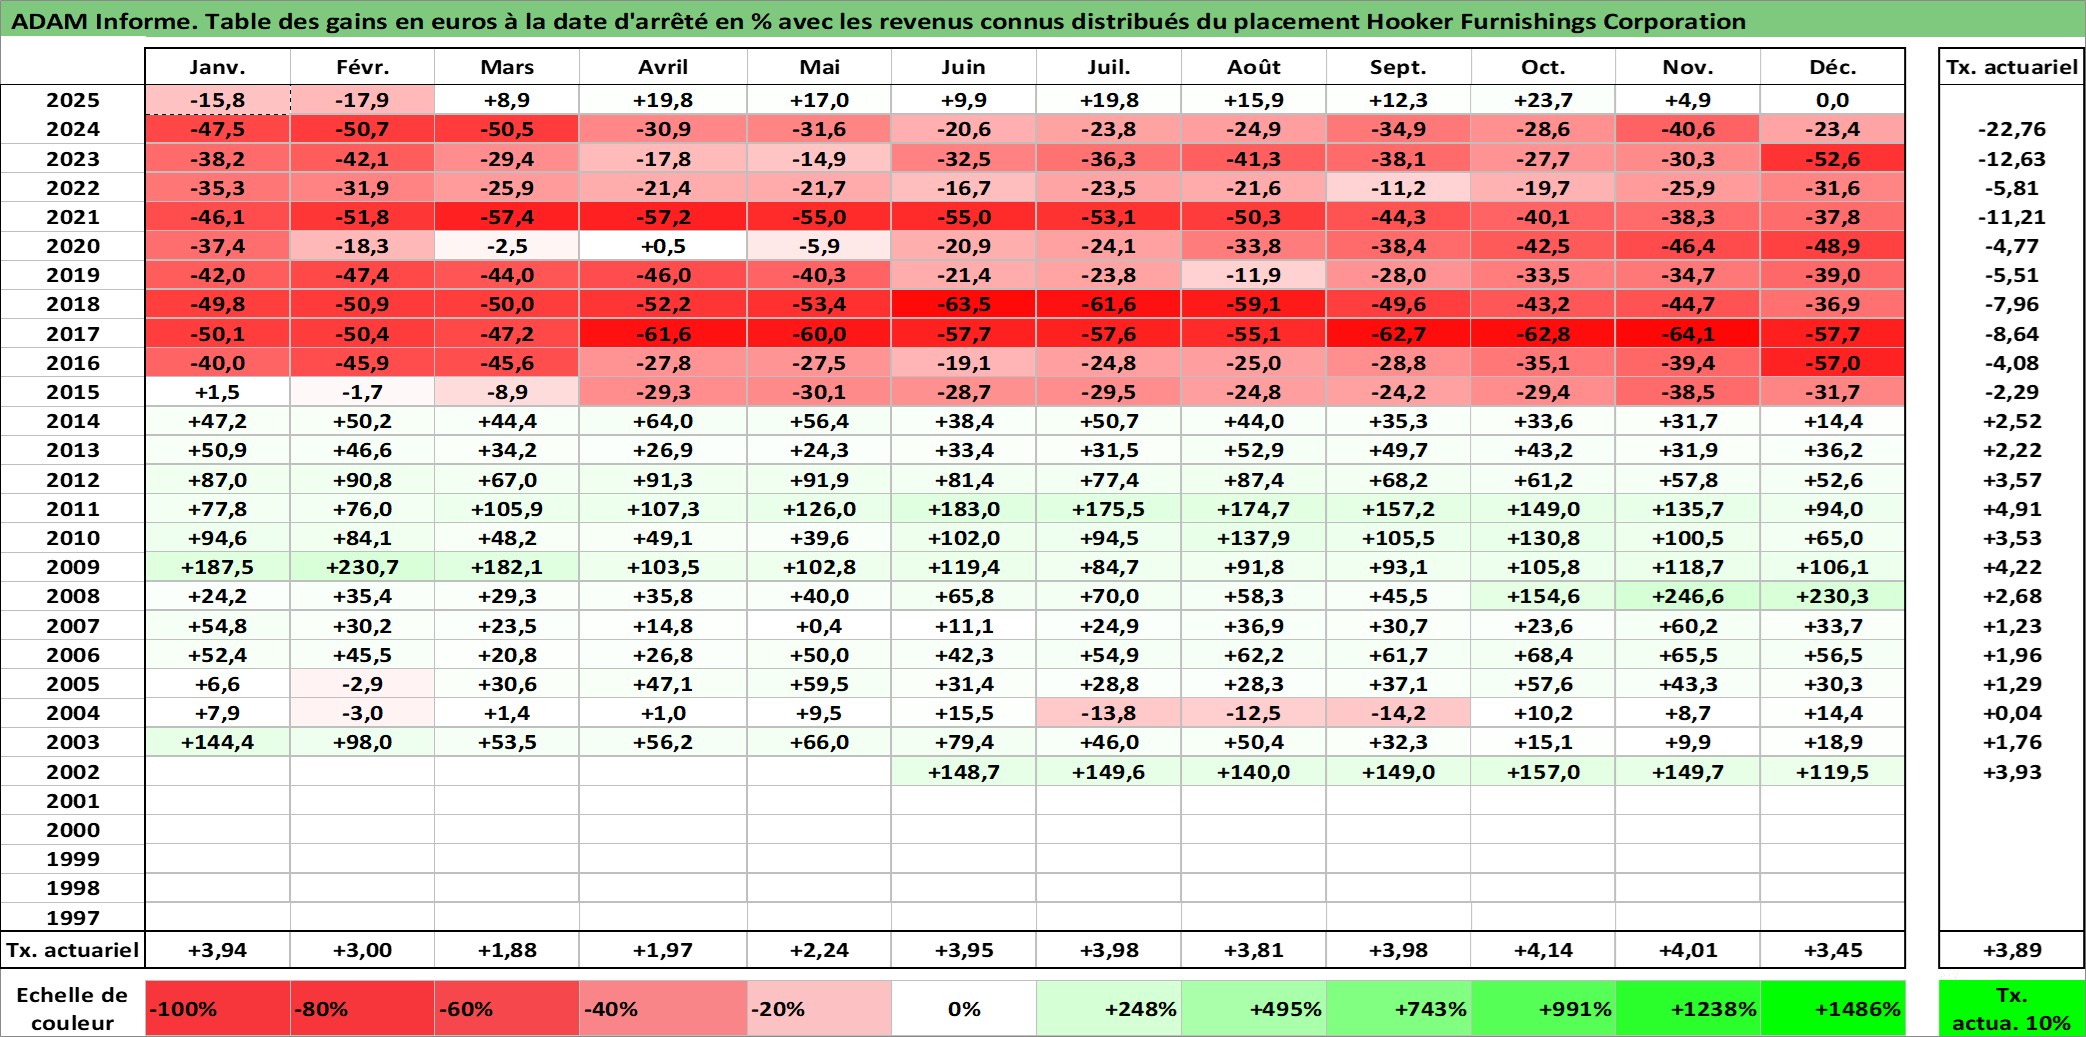Select the 1997 year row label
Viewport: 2086px width, 1037px height.
pos(72,918)
